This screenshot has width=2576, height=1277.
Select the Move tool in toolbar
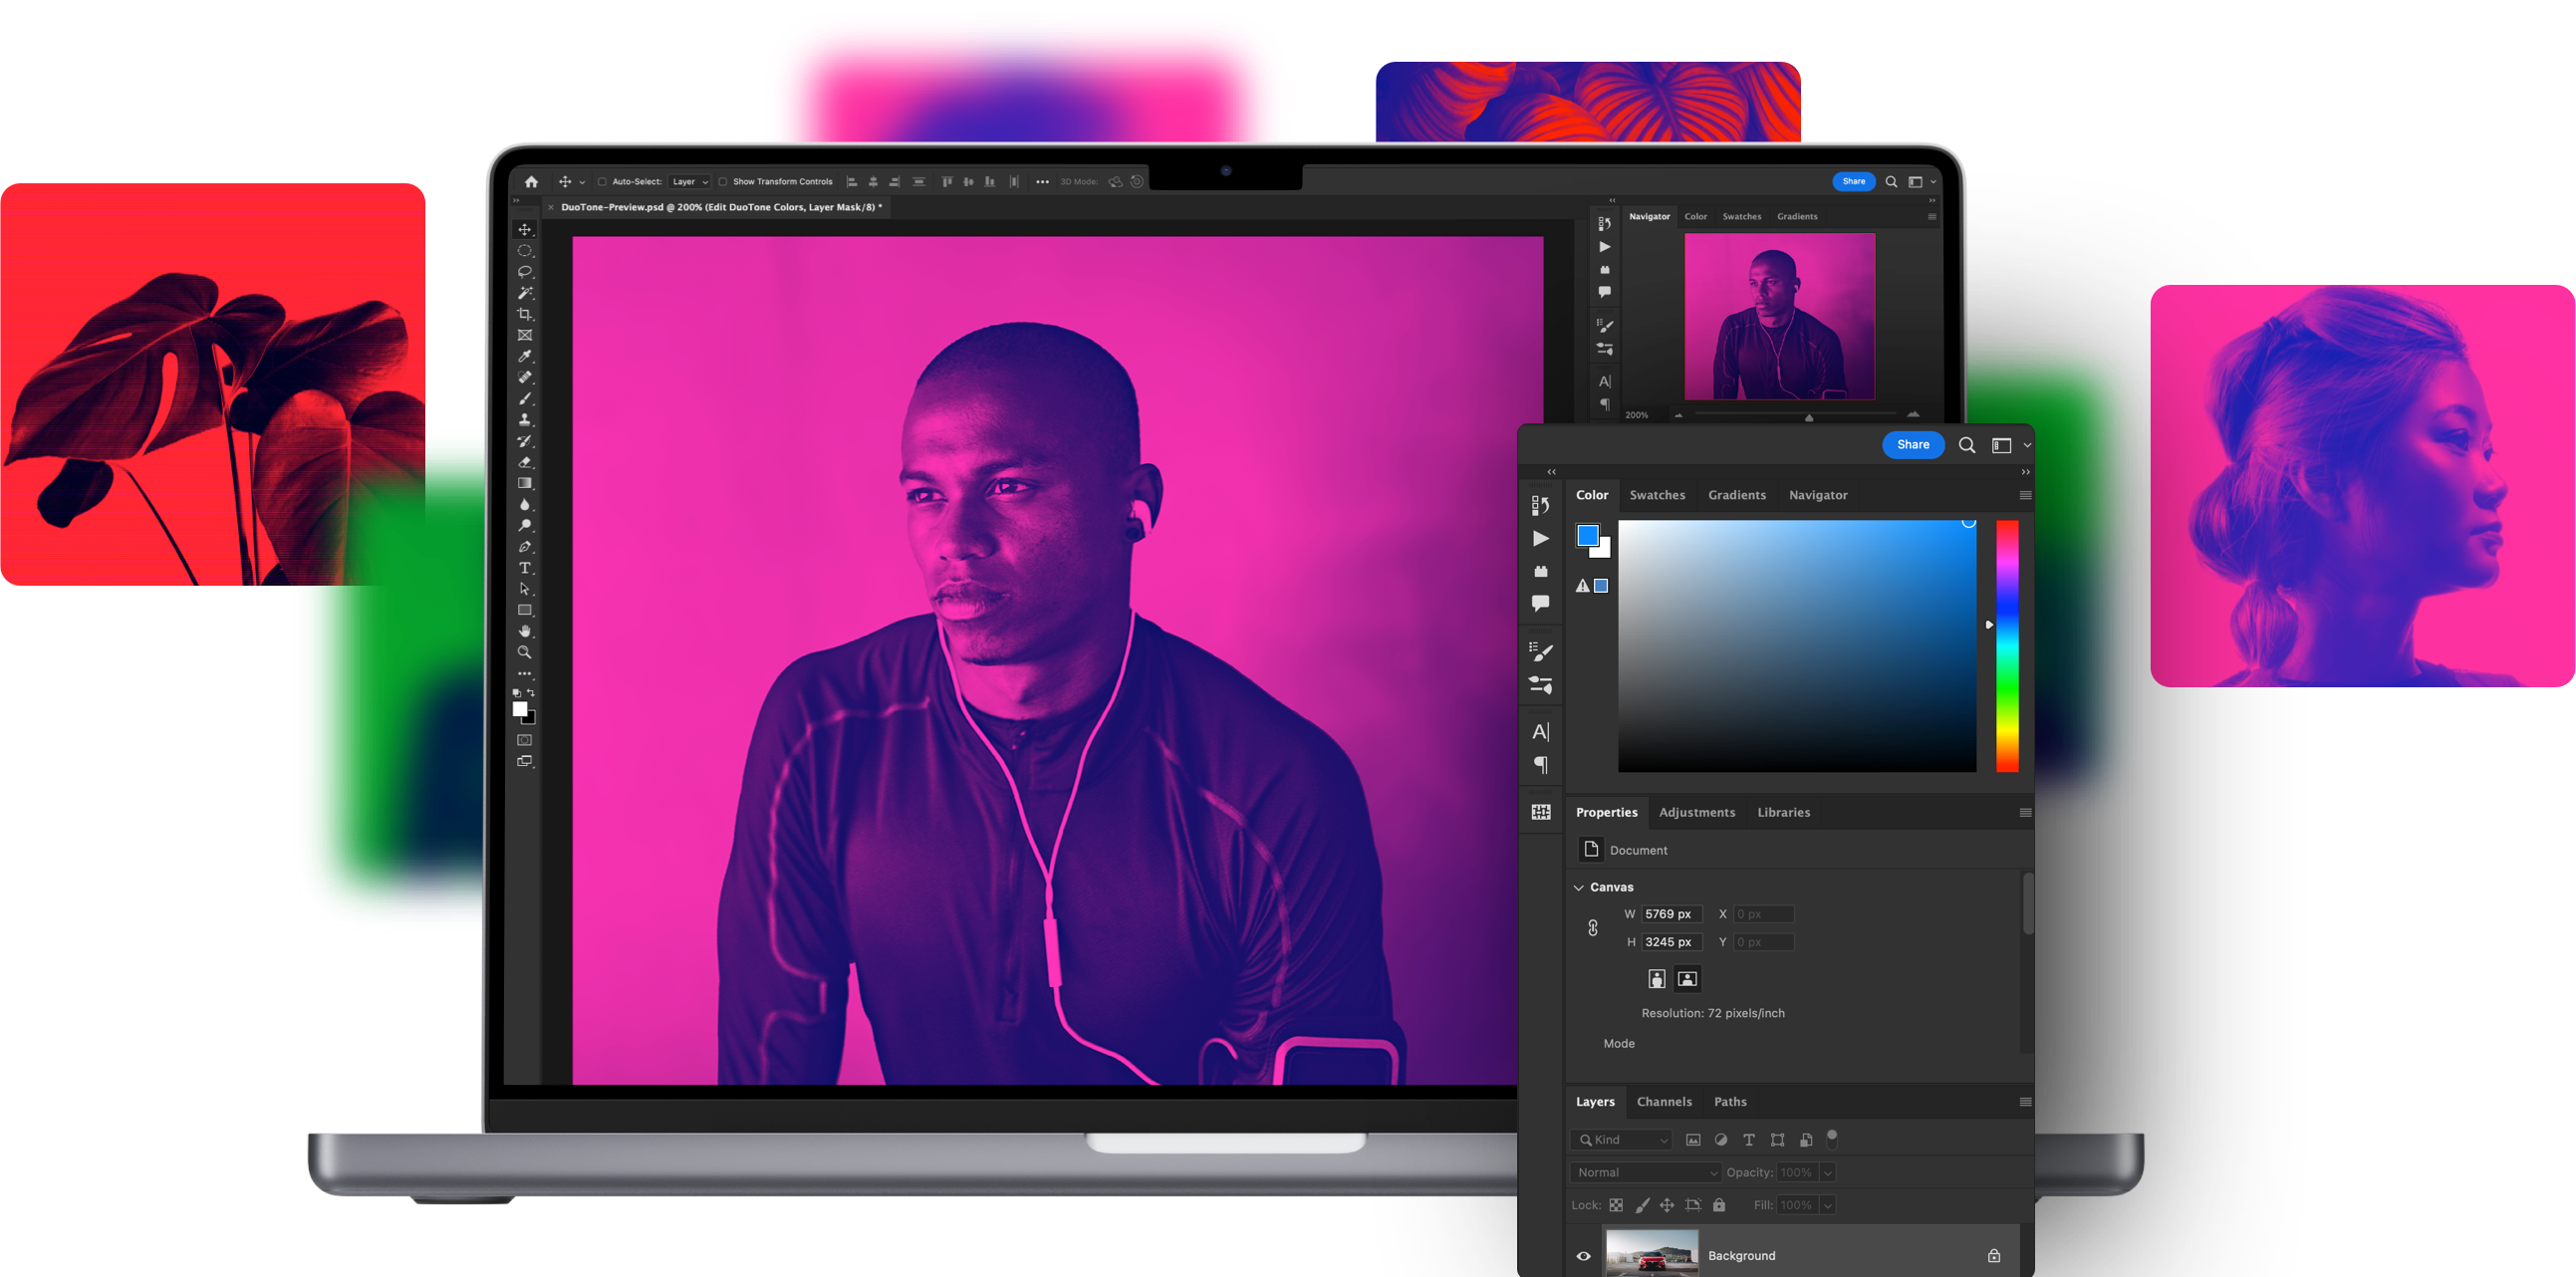click(522, 230)
